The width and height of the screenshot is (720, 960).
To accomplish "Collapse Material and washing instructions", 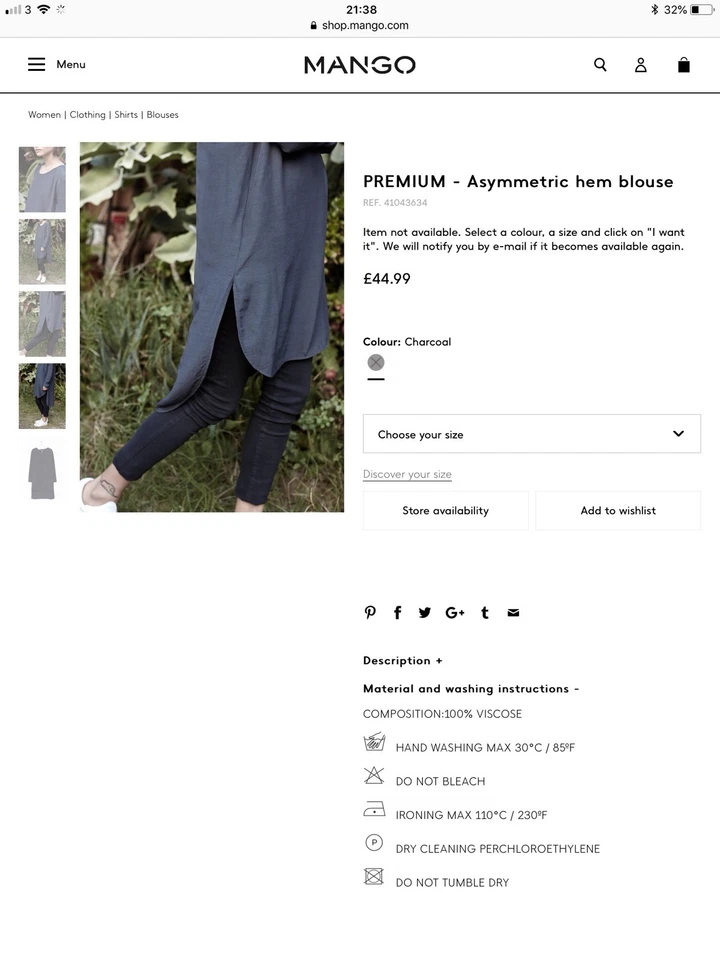I will [470, 689].
